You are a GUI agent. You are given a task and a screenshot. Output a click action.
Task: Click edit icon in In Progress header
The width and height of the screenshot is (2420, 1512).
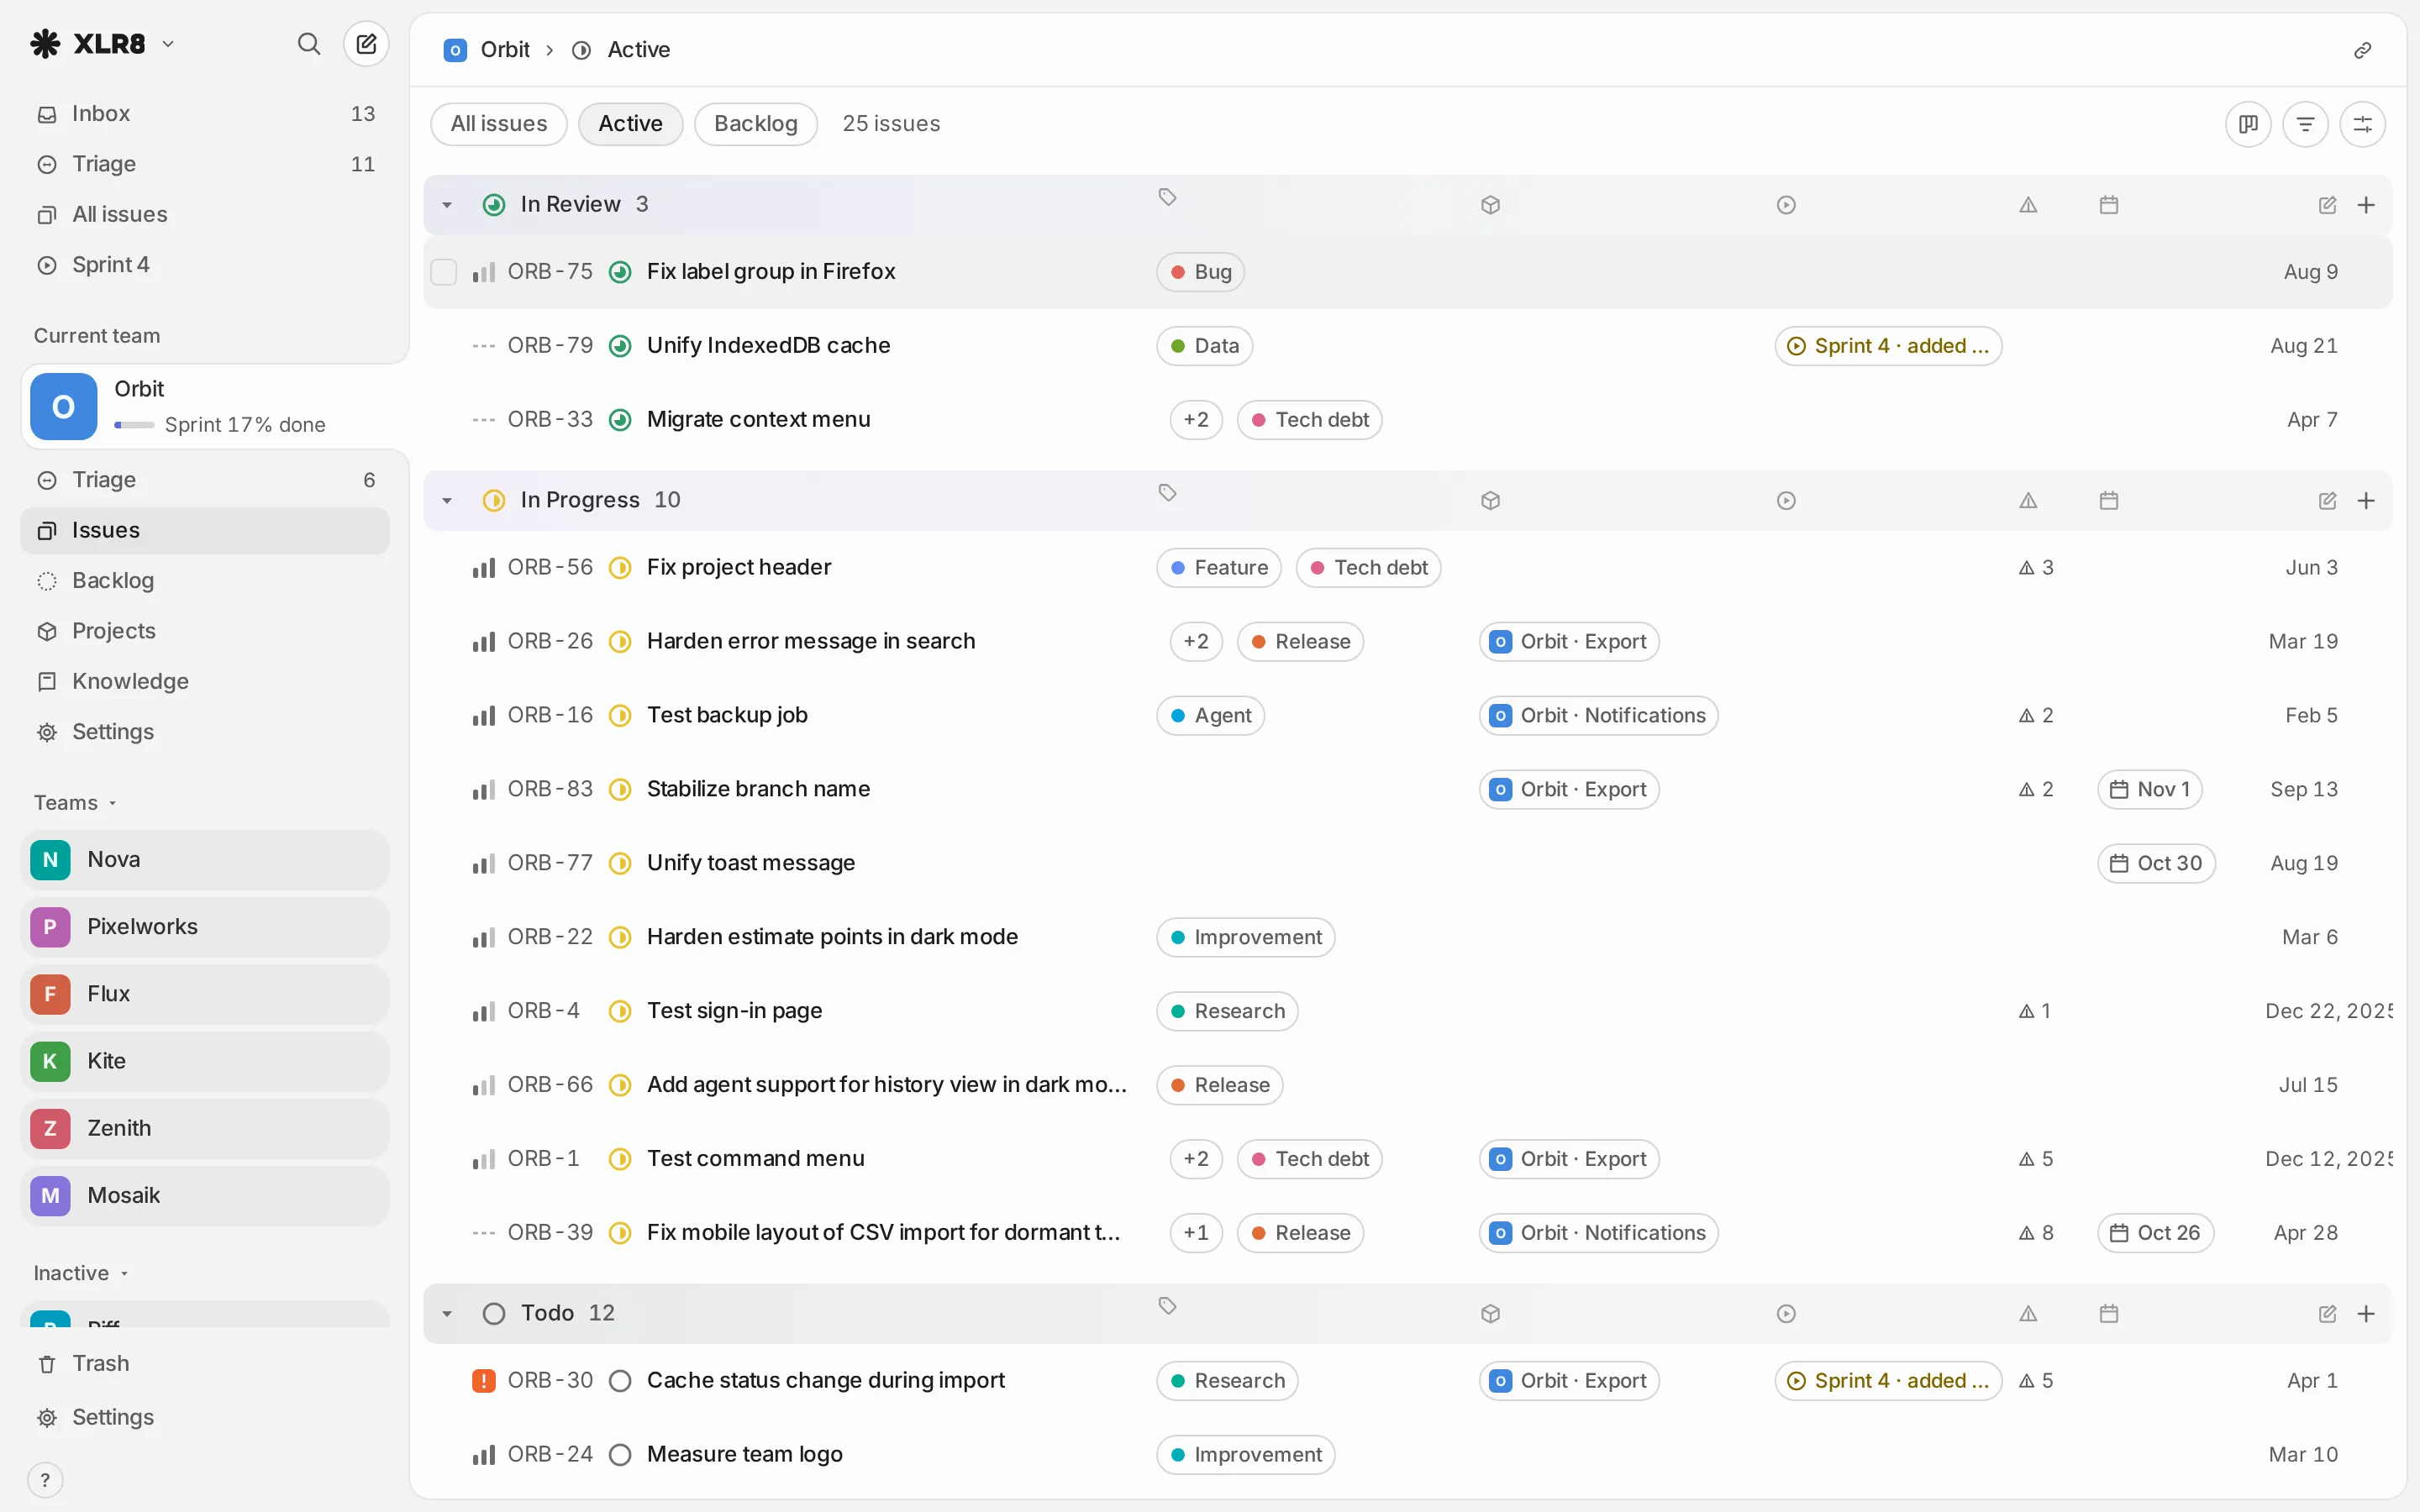2327,501
